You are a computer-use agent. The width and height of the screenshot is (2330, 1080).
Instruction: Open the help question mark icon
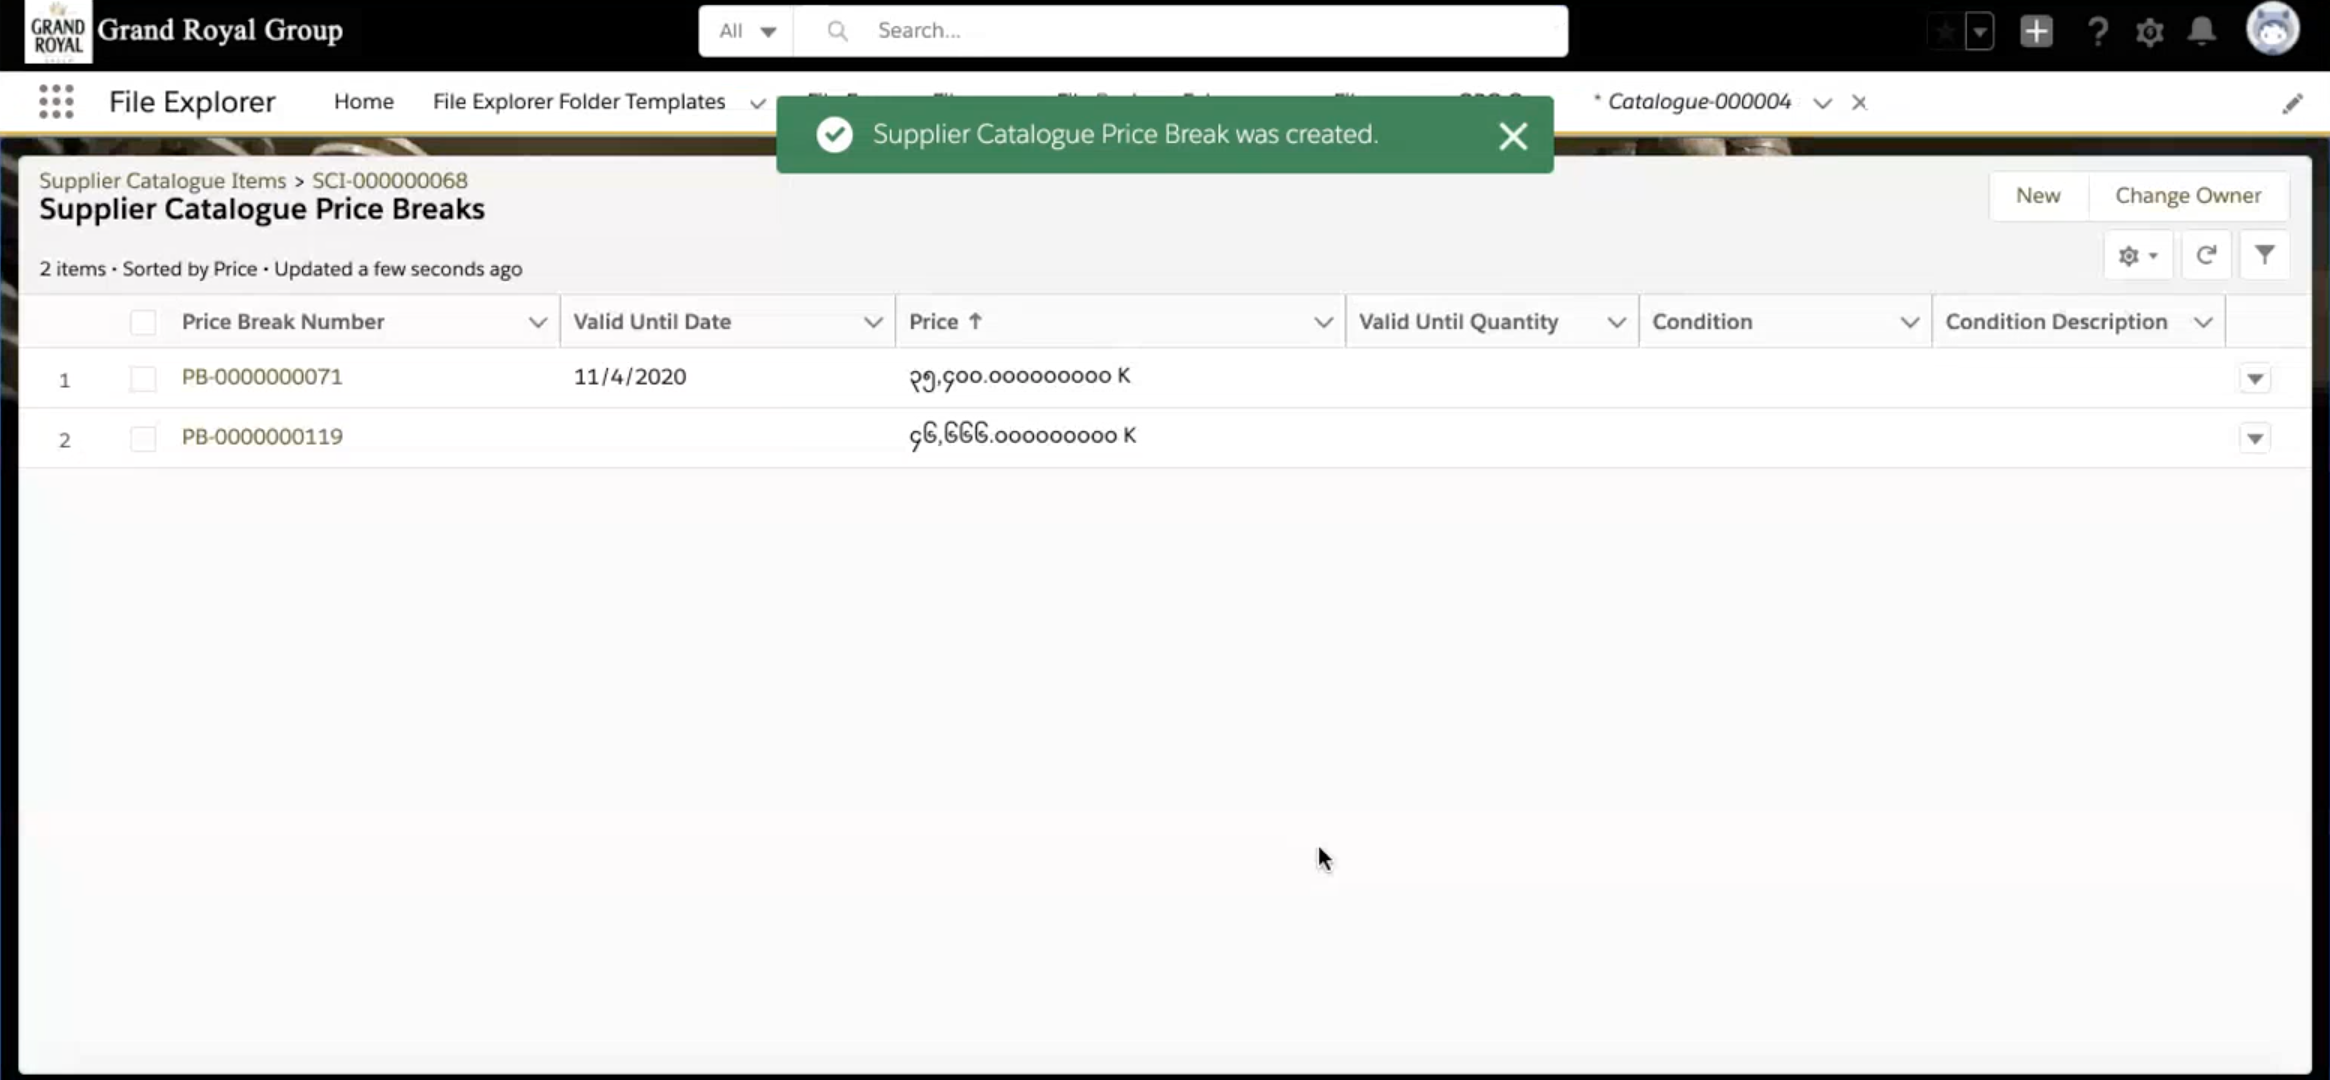tap(2097, 31)
